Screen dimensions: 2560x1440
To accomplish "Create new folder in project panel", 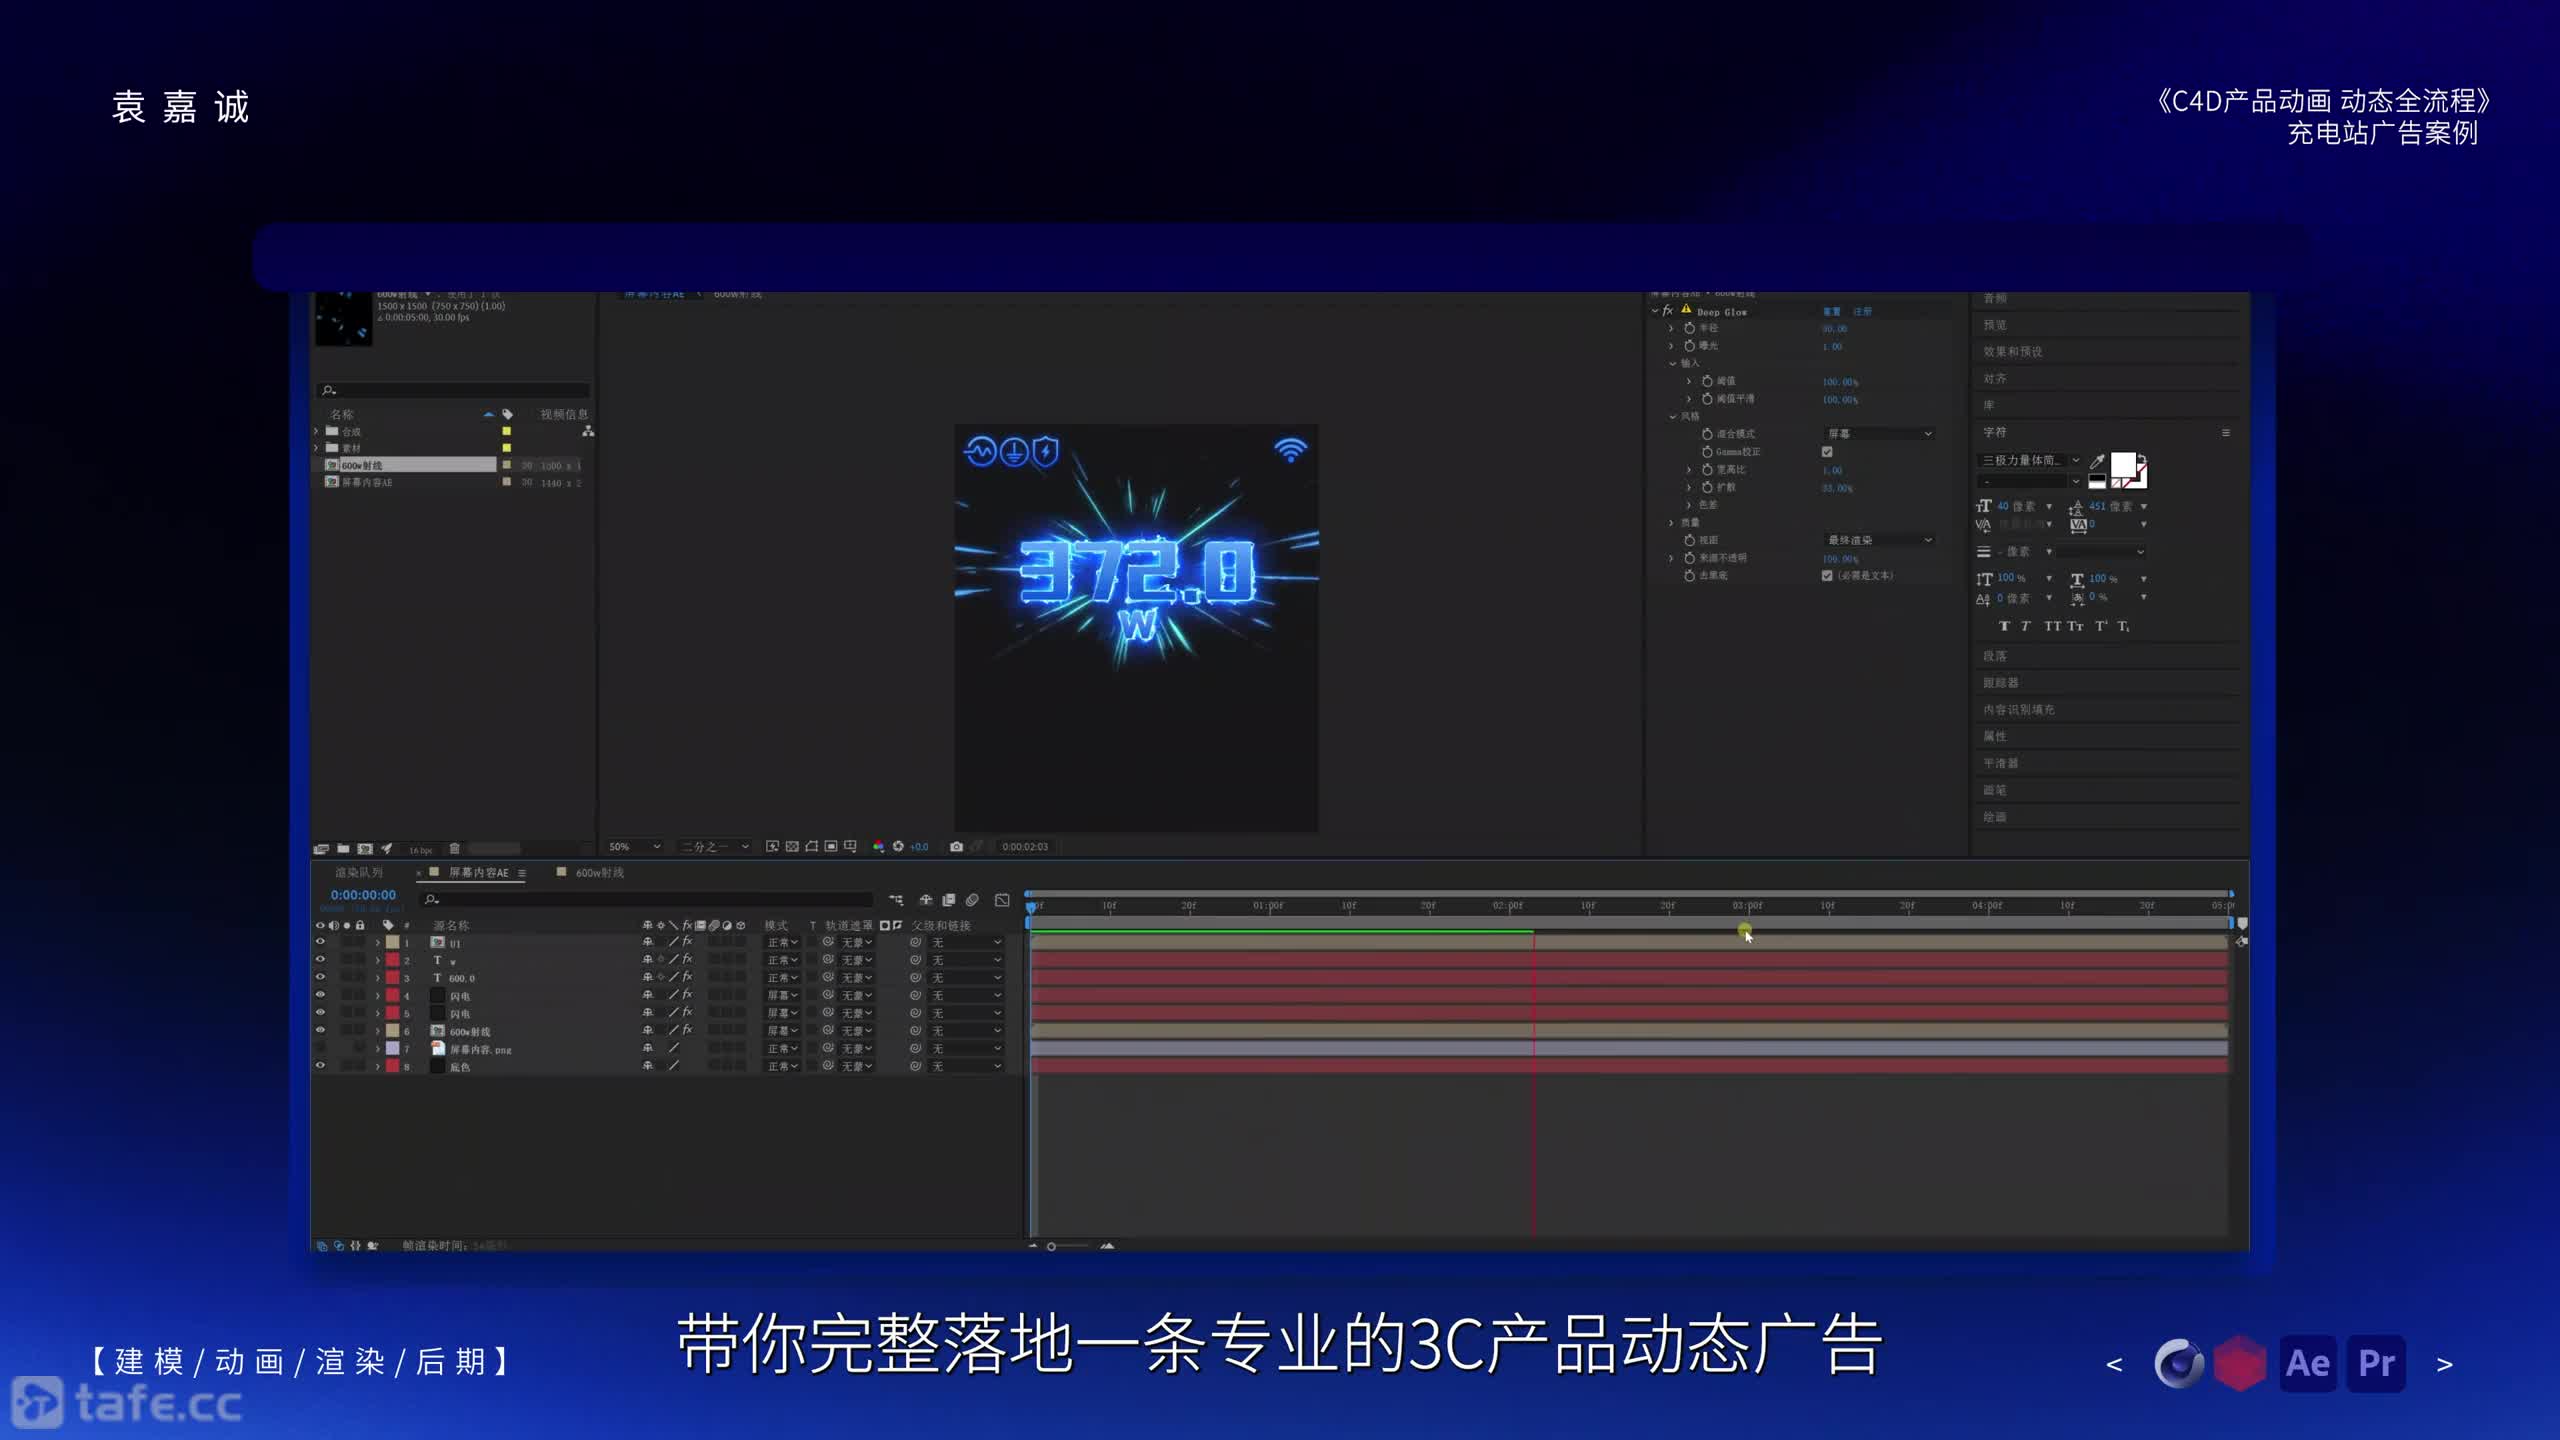I will [x=343, y=849].
